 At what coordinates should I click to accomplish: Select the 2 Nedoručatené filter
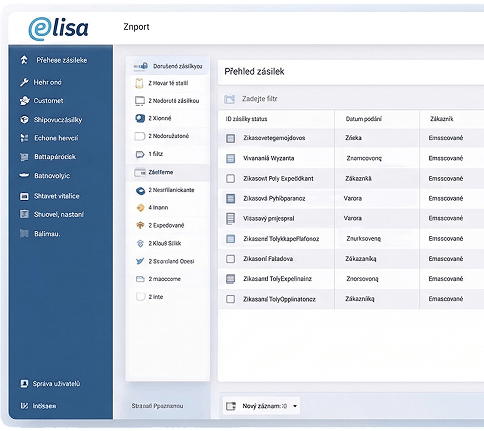click(x=168, y=136)
